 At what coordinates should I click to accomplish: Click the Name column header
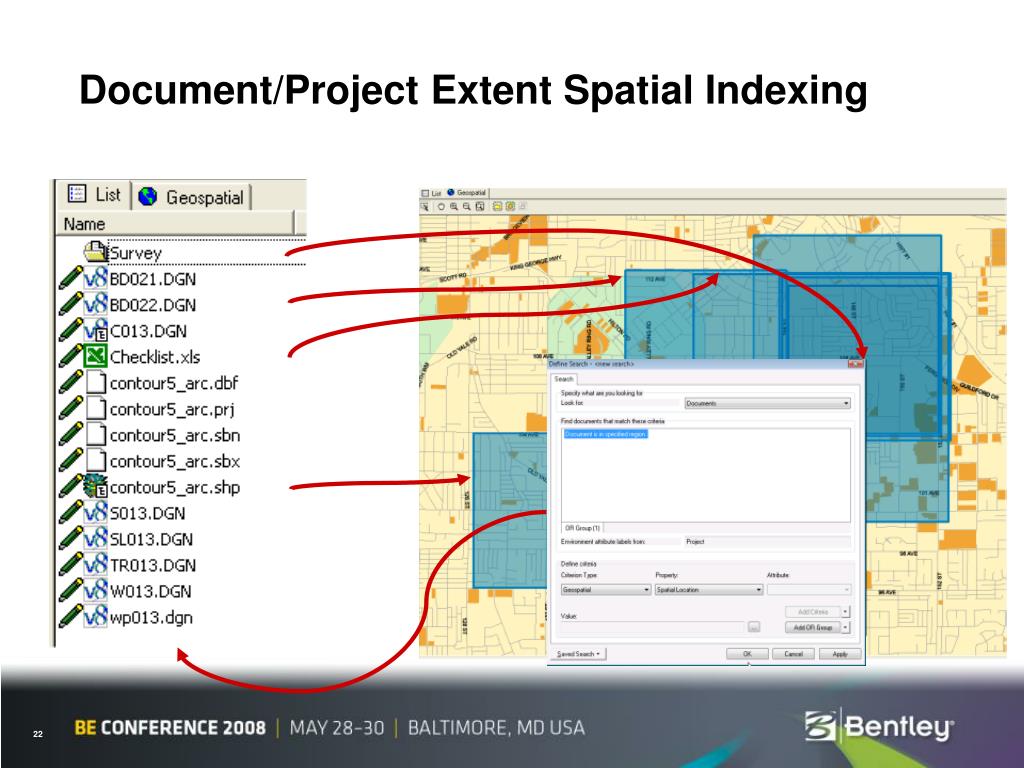[175, 224]
